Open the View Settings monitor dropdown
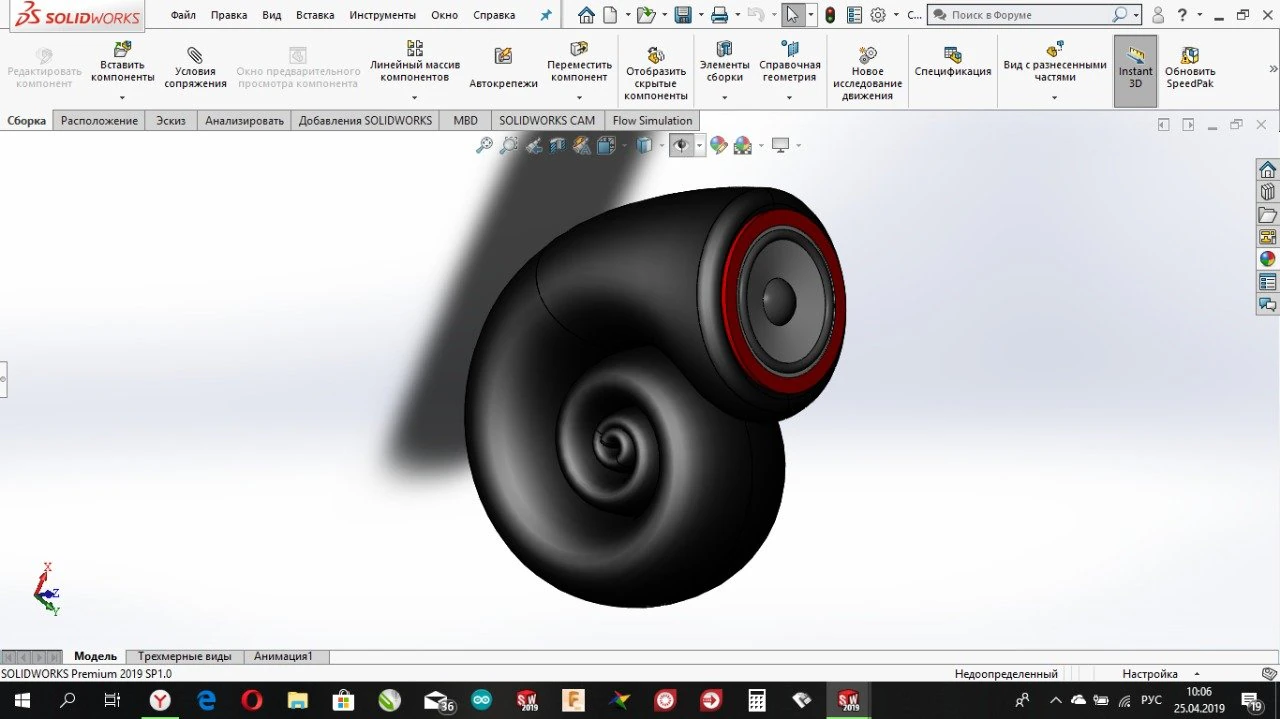1280x719 pixels. tap(797, 145)
